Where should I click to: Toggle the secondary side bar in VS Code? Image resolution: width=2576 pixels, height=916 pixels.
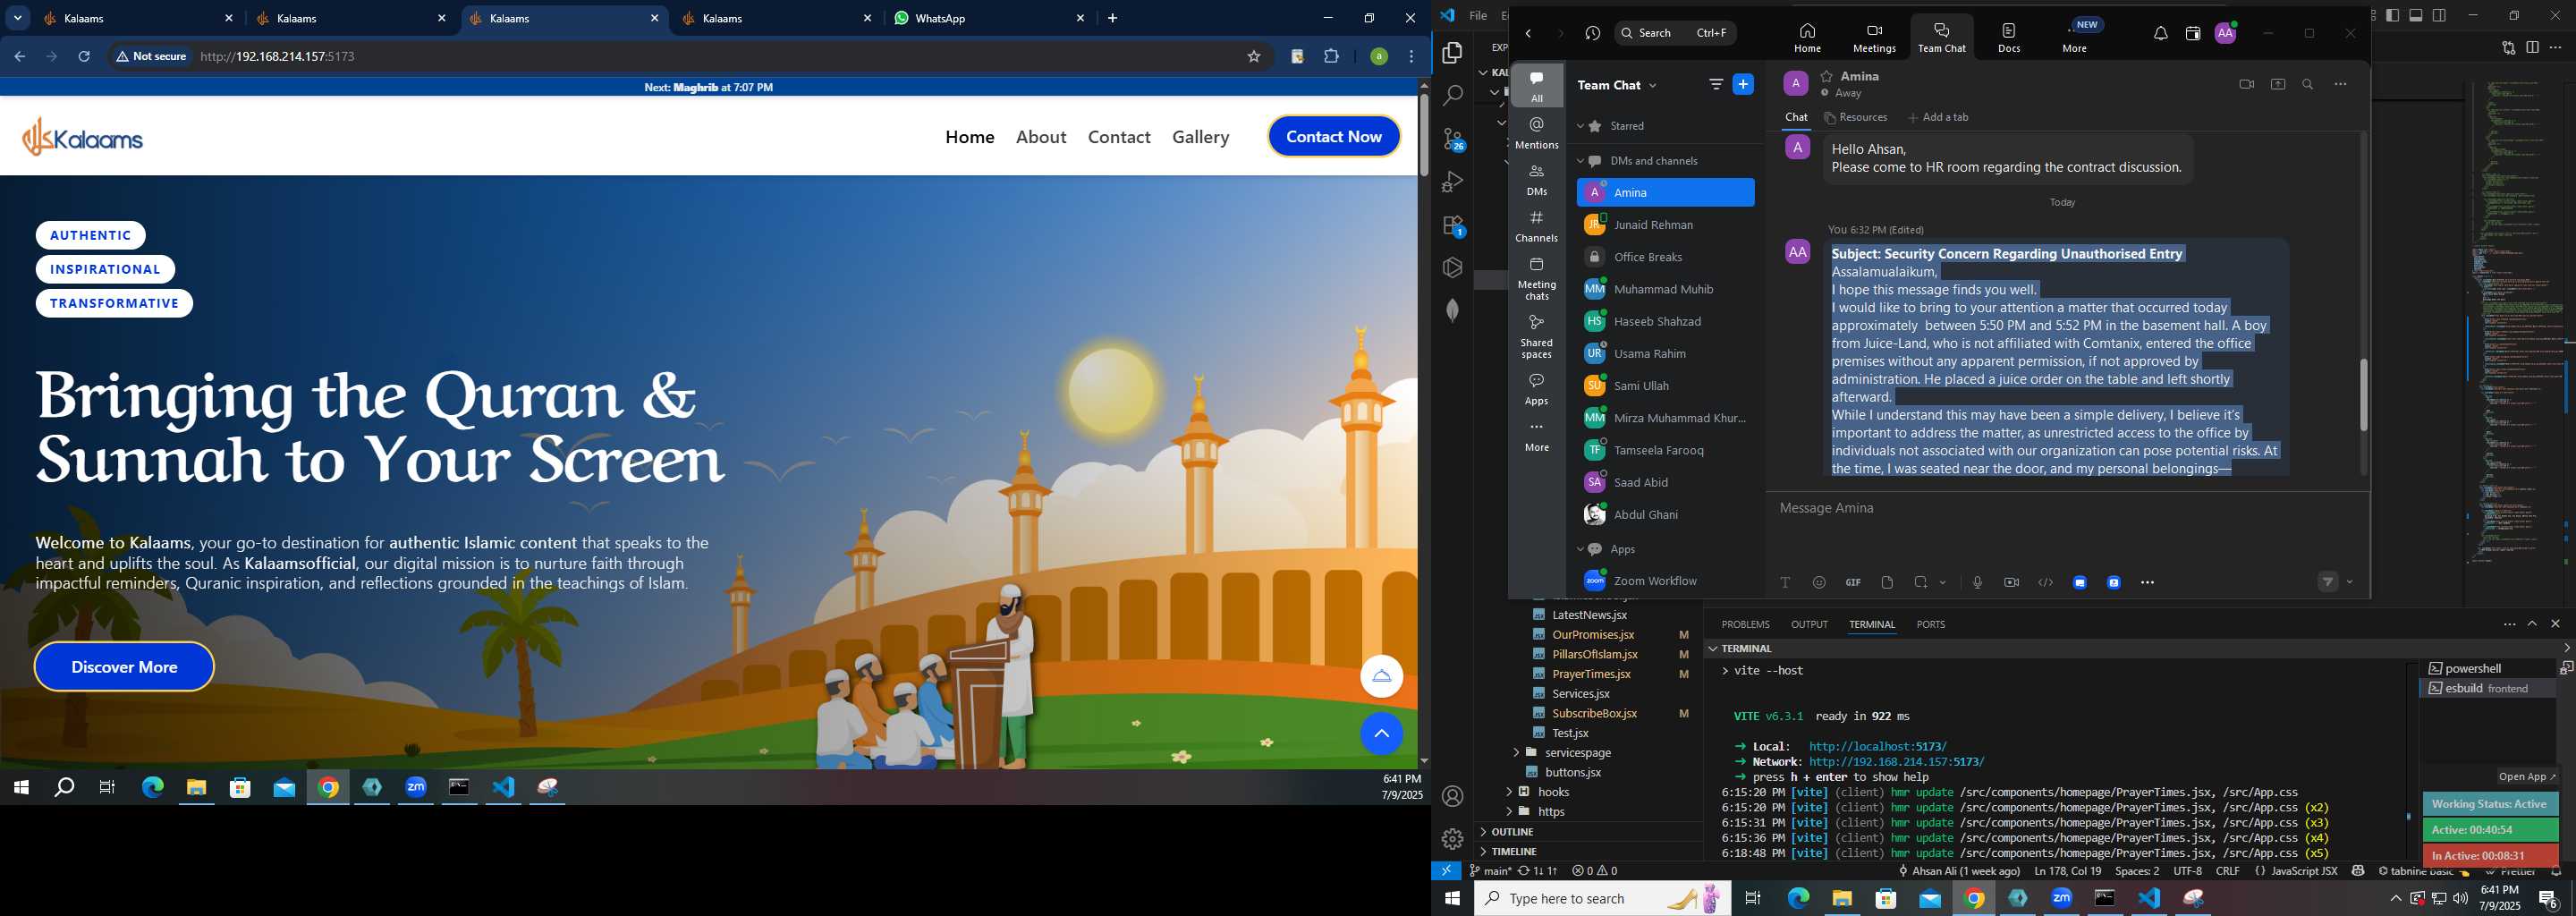click(2440, 15)
